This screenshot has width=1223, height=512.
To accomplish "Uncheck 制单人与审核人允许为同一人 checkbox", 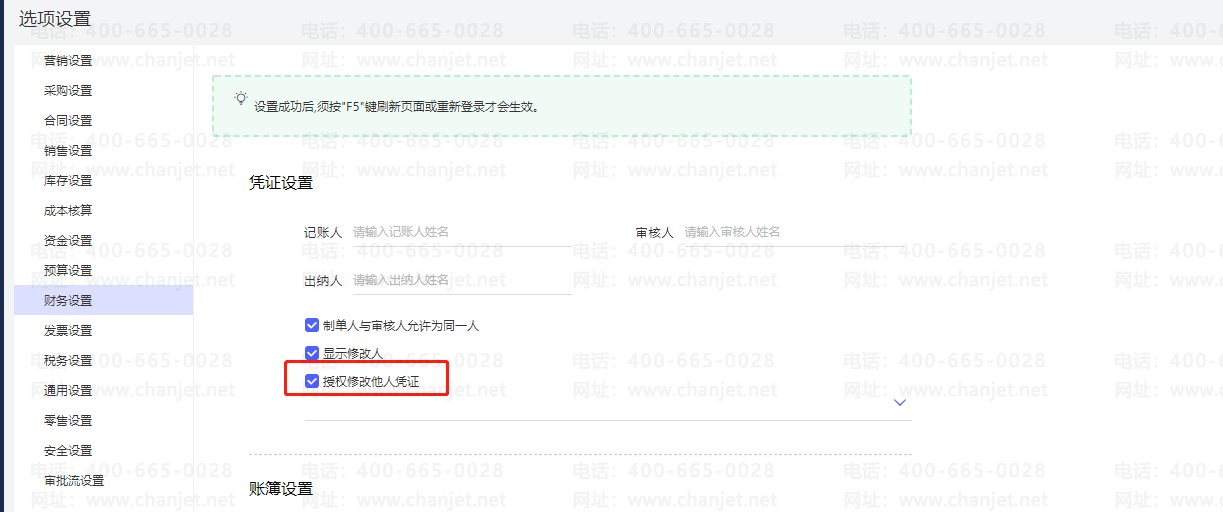I will pos(312,325).
